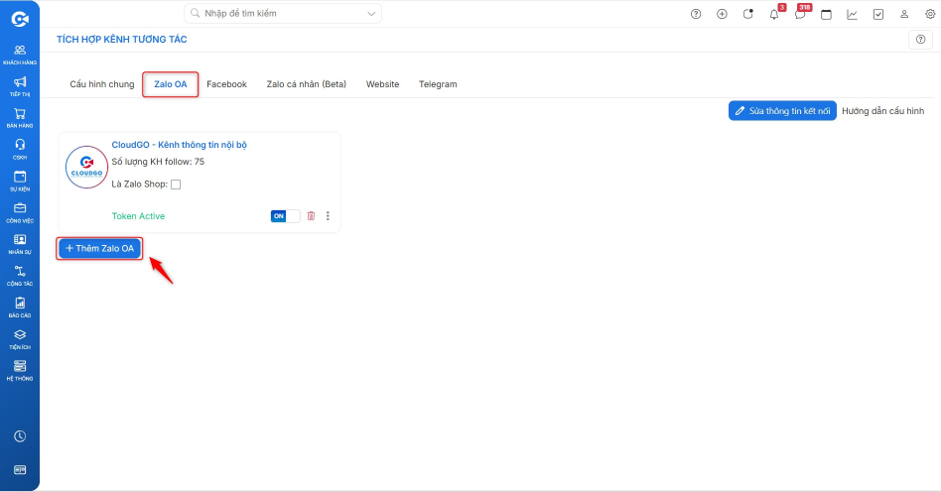Click the Tích hợp kênh tương tác title
This screenshot has width=941, height=492.
click(x=122, y=40)
